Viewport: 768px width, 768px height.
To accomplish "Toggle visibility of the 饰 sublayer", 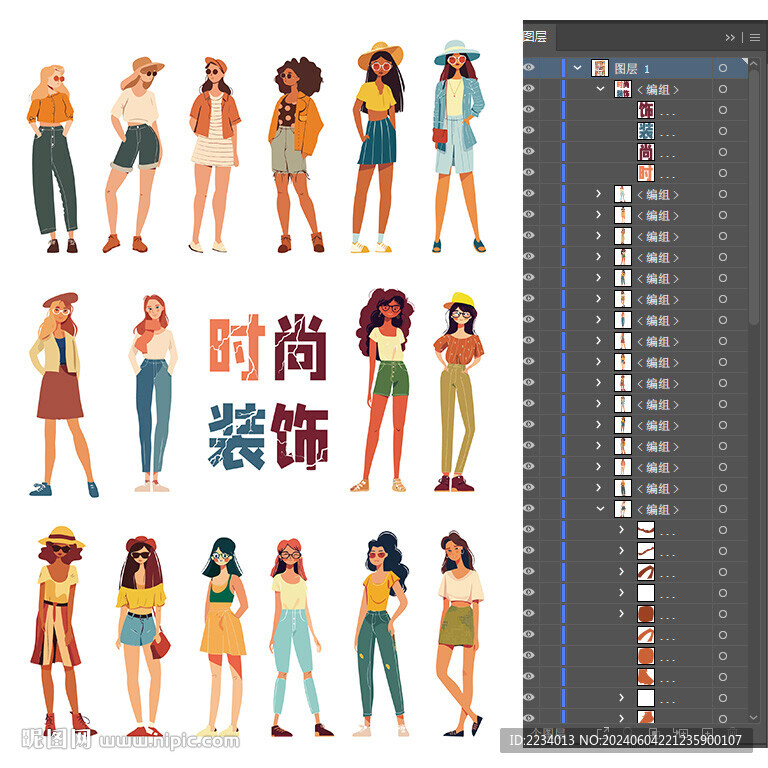I will [529, 110].
